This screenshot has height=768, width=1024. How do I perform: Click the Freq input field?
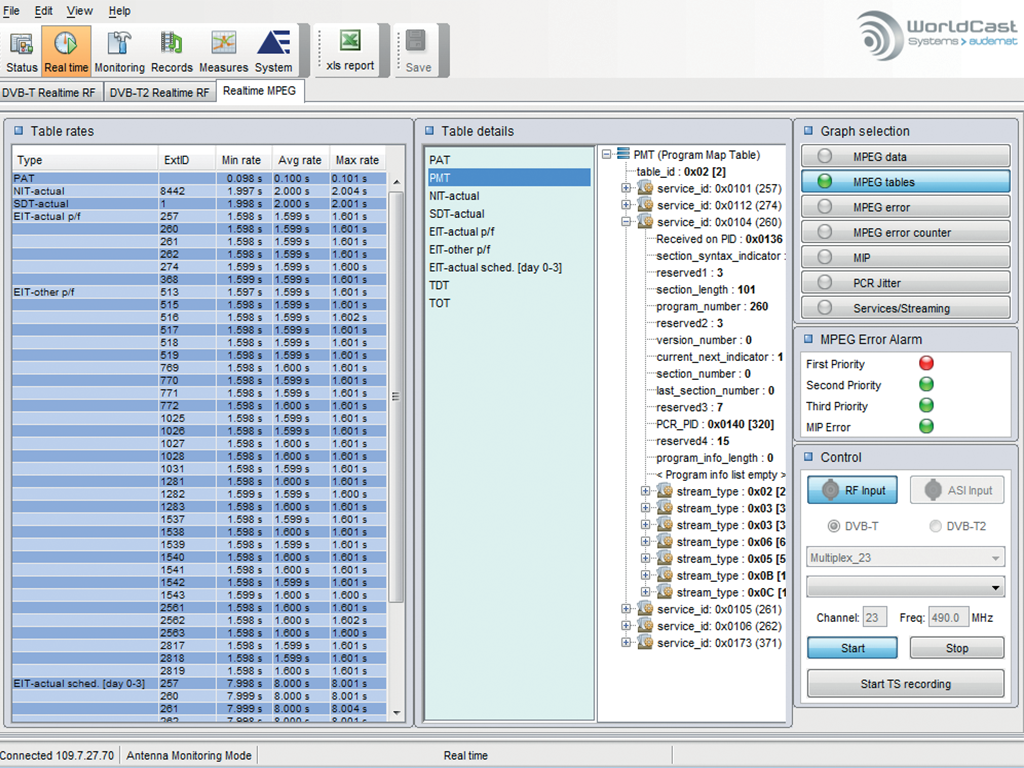tap(948, 617)
